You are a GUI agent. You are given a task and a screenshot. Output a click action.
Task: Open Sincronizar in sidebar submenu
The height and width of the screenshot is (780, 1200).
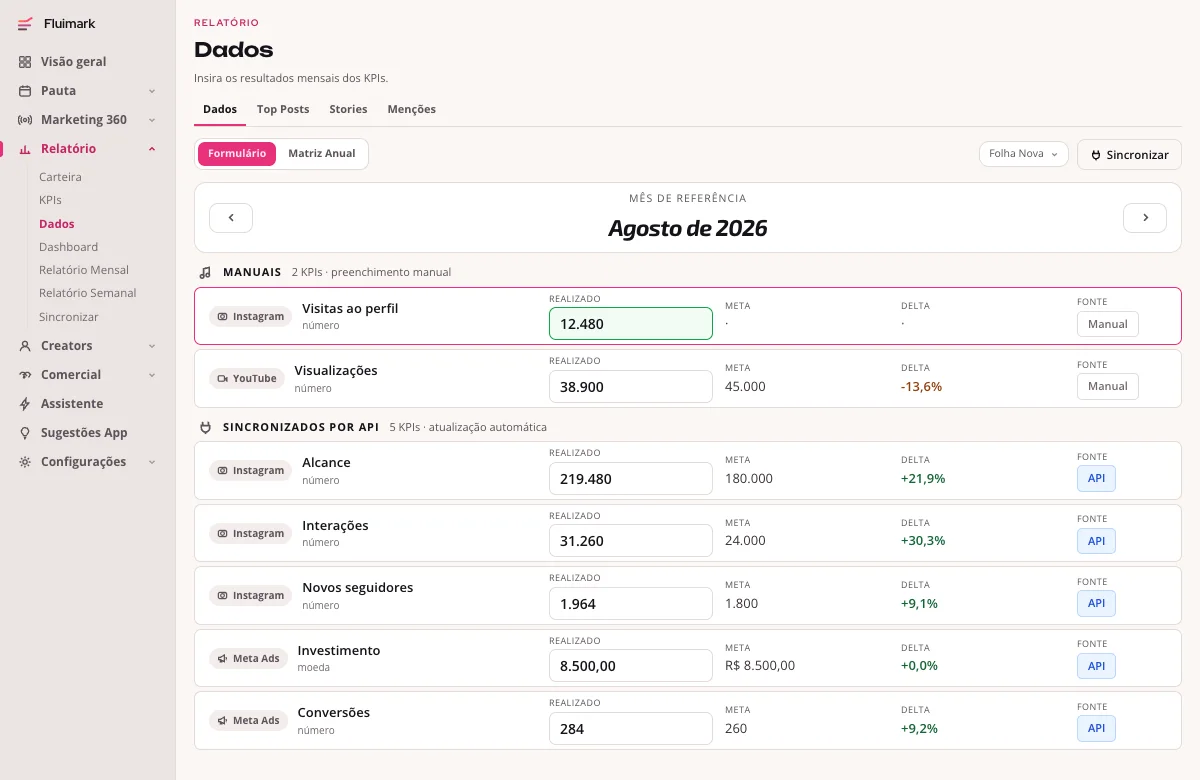point(69,317)
